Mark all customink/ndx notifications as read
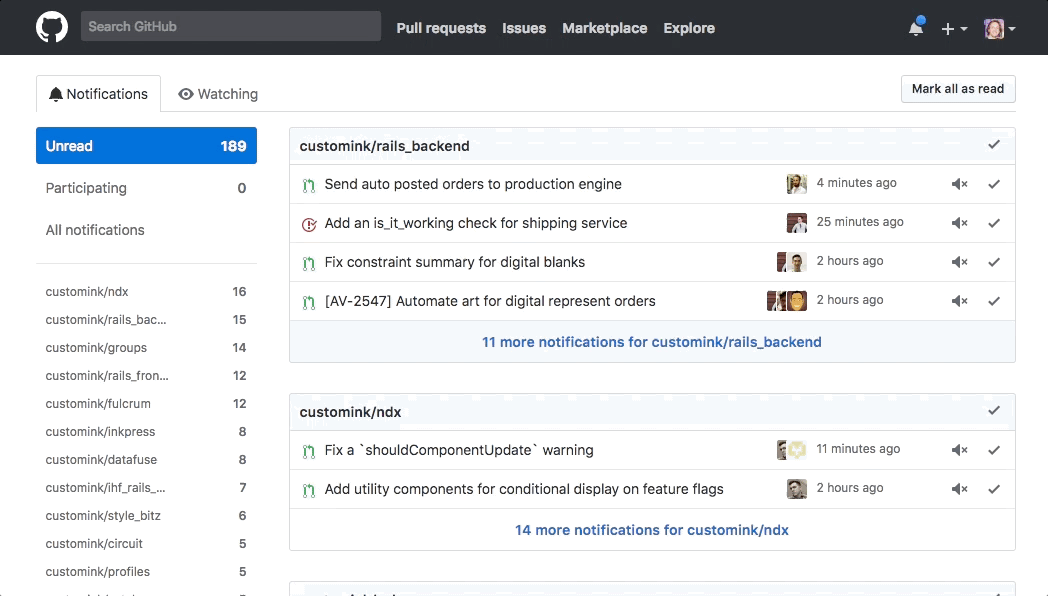1048x596 pixels. coord(994,411)
